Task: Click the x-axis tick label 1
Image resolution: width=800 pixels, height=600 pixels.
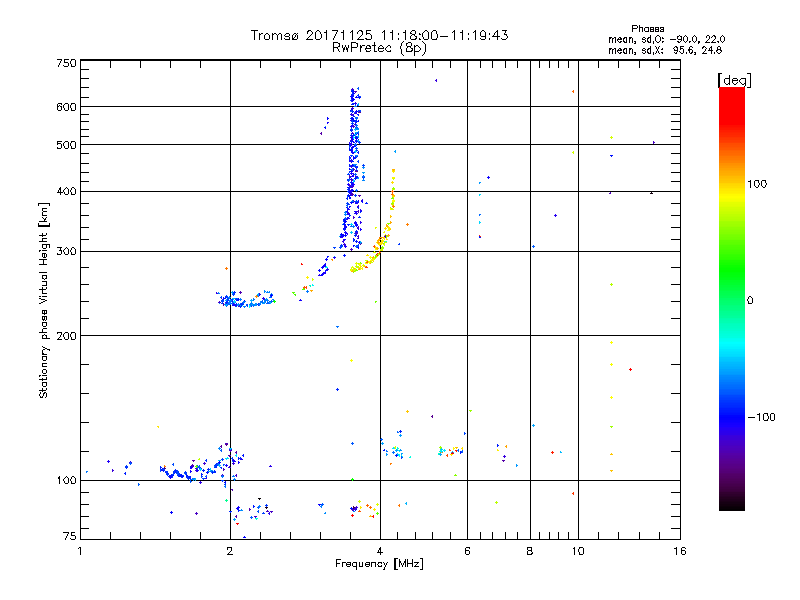Action: 80,551
